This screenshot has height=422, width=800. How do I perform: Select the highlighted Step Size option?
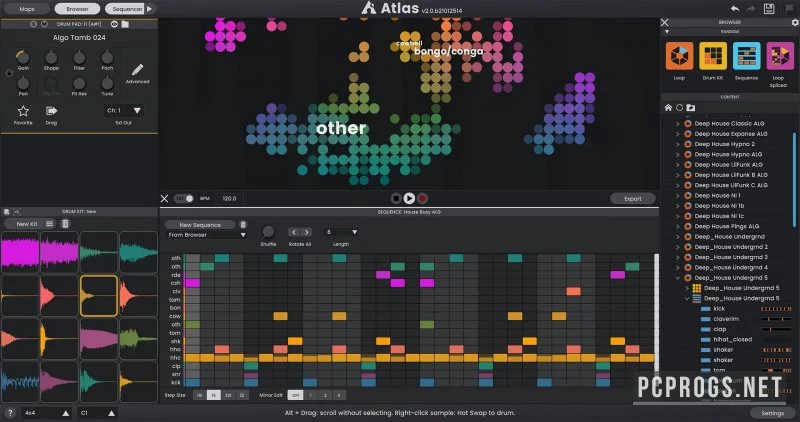tap(214, 395)
